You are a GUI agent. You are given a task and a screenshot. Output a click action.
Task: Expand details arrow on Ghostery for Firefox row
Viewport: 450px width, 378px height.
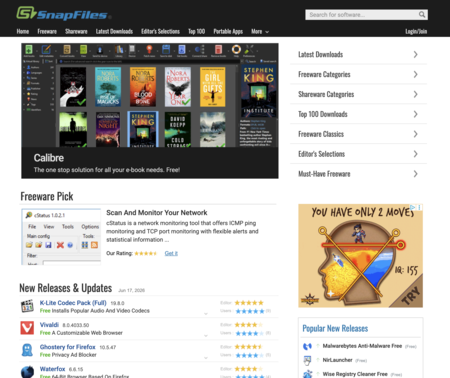206,358
